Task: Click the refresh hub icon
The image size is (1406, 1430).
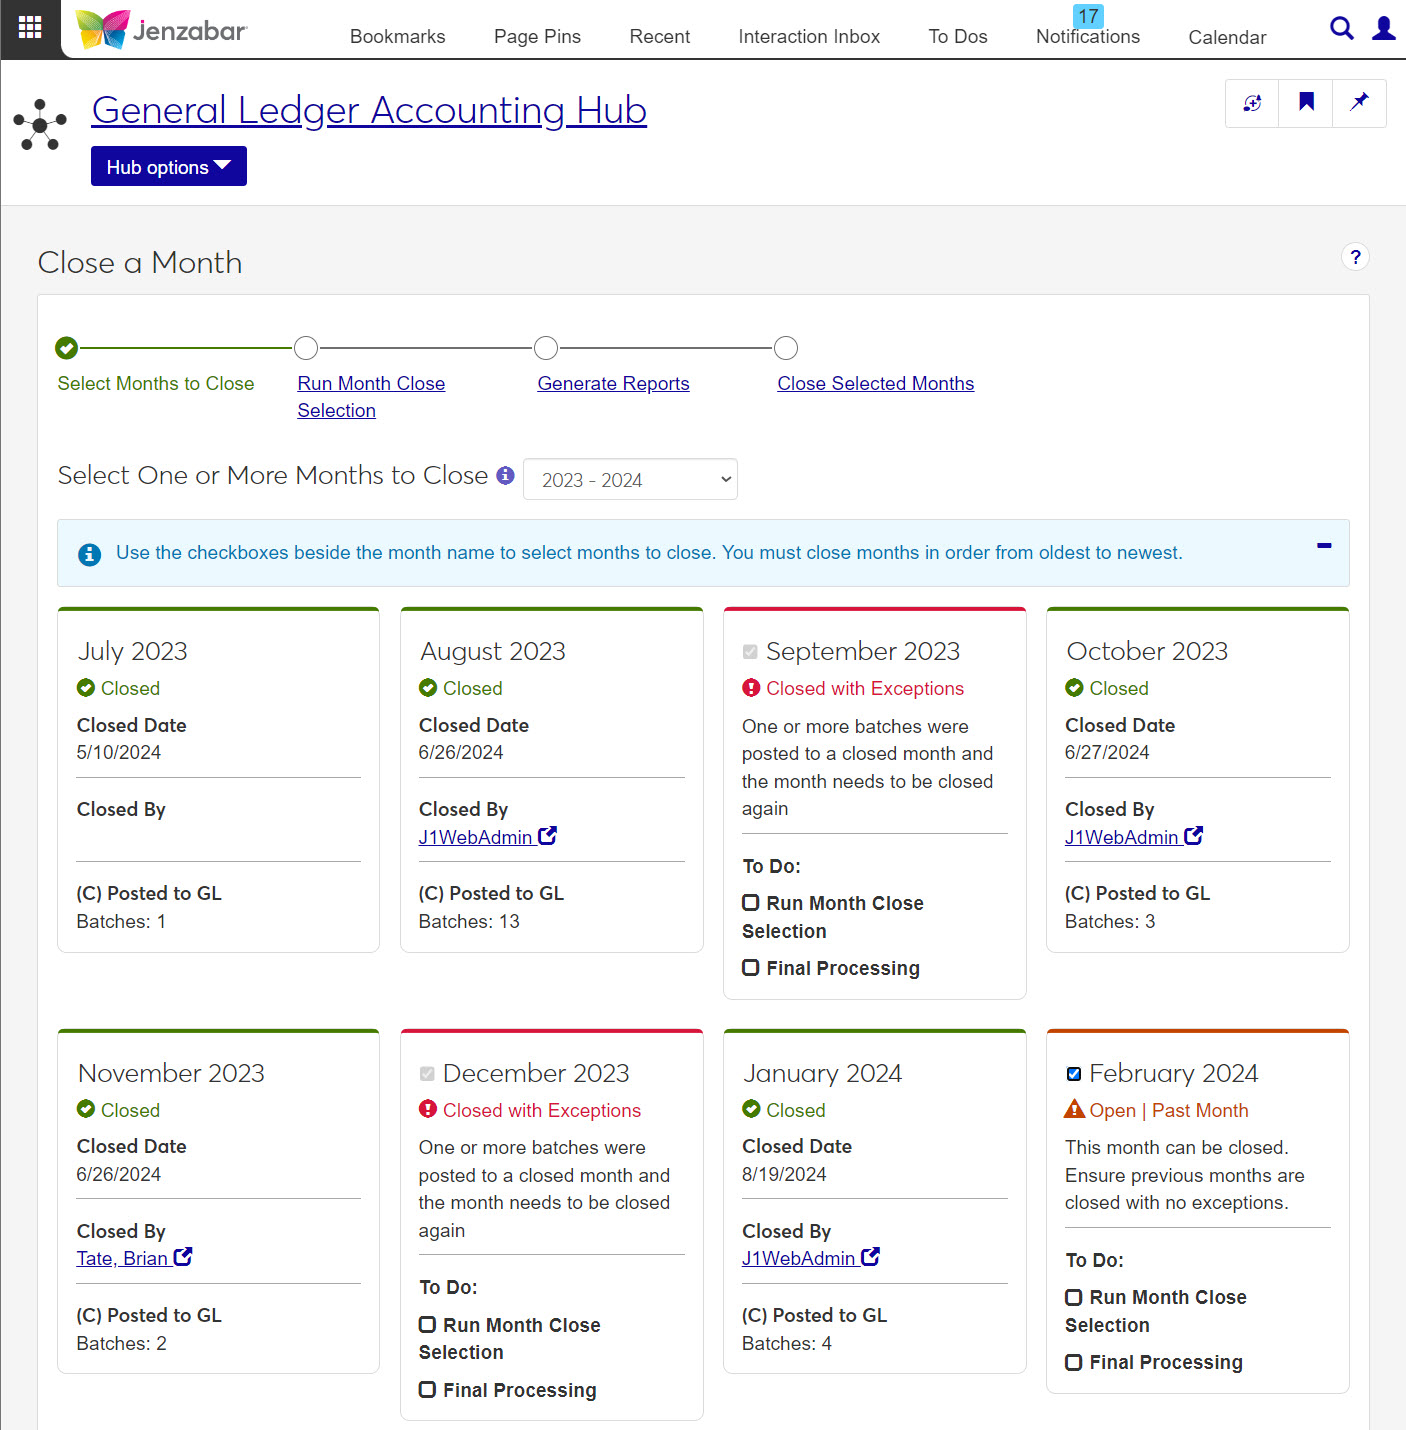Action: 1252,102
